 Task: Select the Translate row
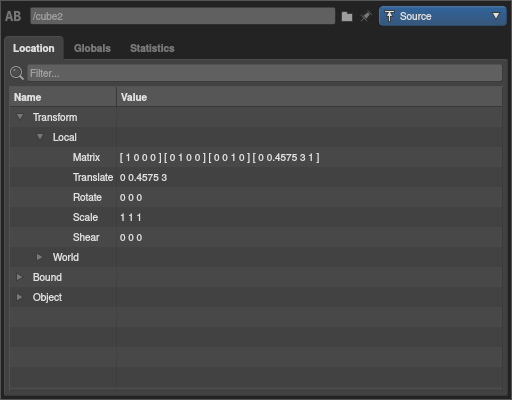point(256,177)
